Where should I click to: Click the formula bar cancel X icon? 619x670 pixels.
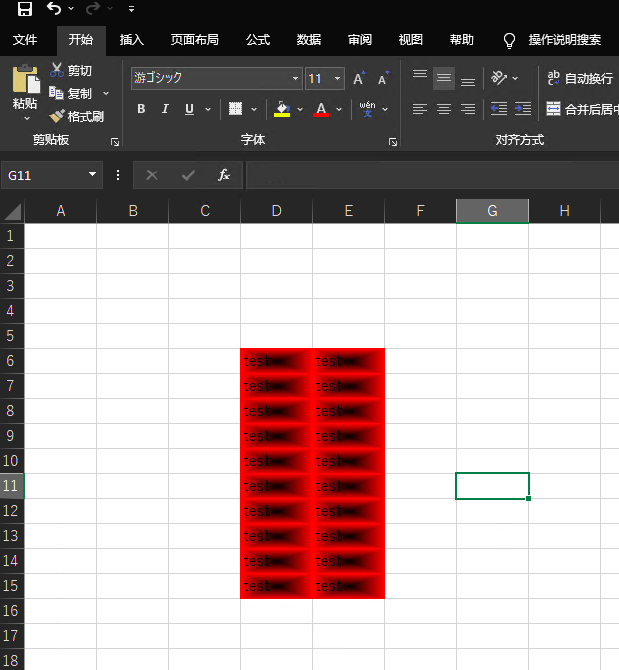tap(152, 175)
